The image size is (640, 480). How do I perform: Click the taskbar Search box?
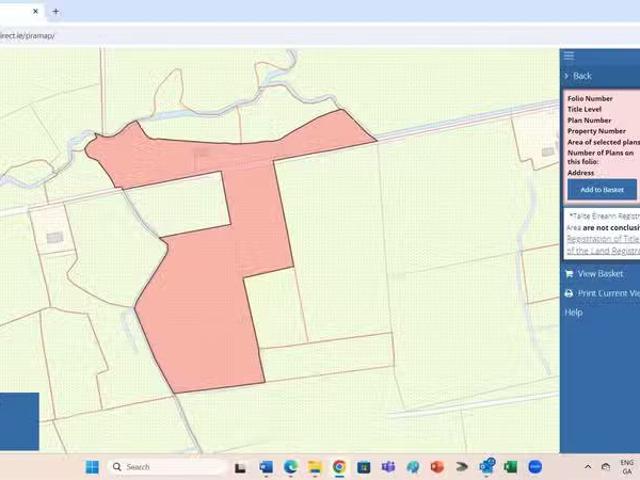pos(160,467)
